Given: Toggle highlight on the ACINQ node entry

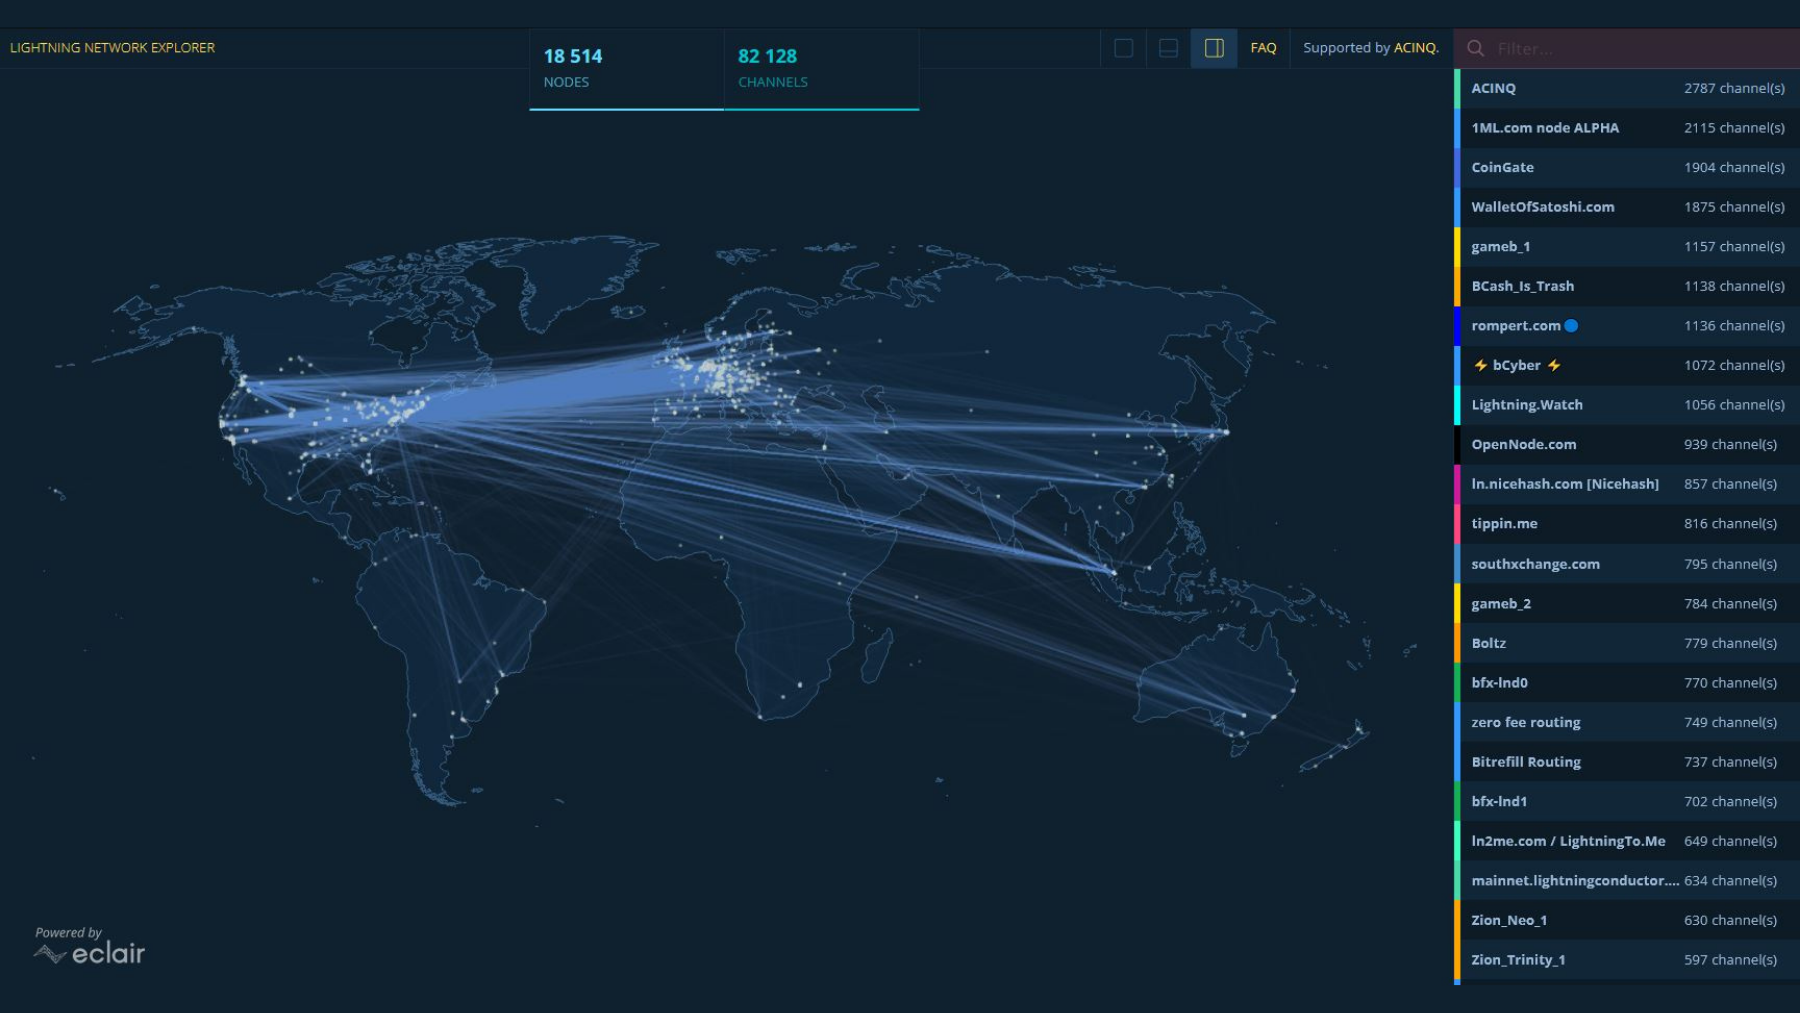Looking at the screenshot, I should [1600, 88].
